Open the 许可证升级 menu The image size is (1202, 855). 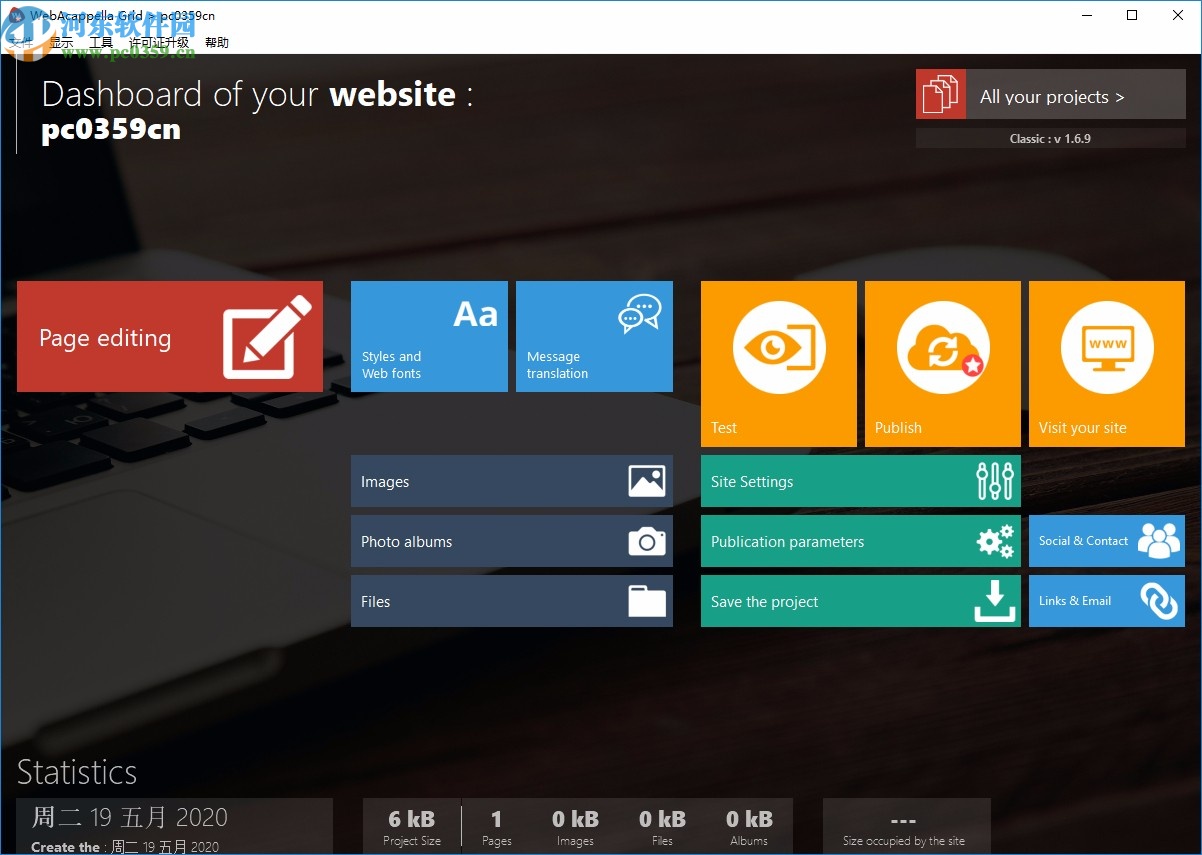(159, 43)
